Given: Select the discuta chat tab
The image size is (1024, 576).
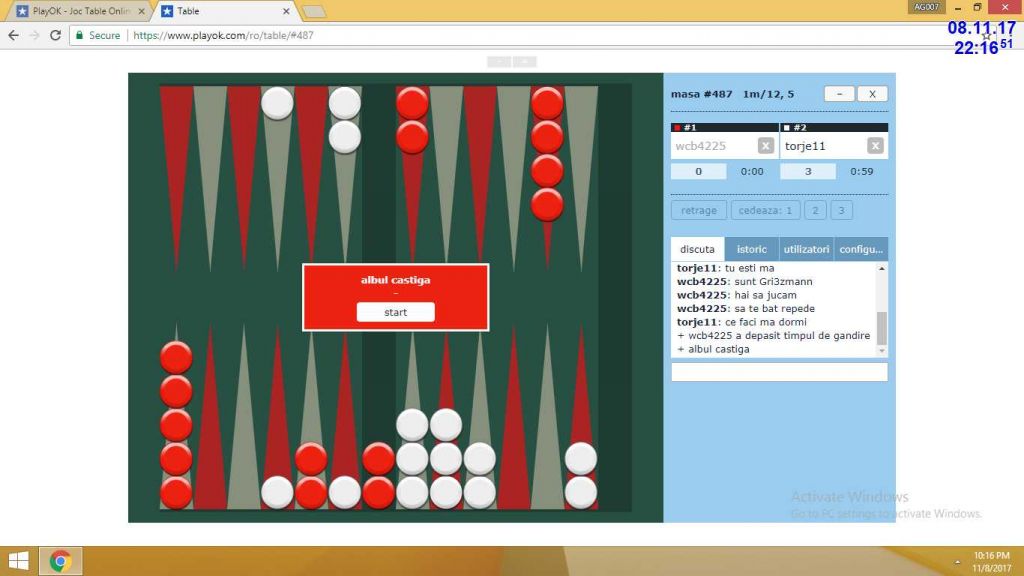Looking at the screenshot, I should pos(697,250).
